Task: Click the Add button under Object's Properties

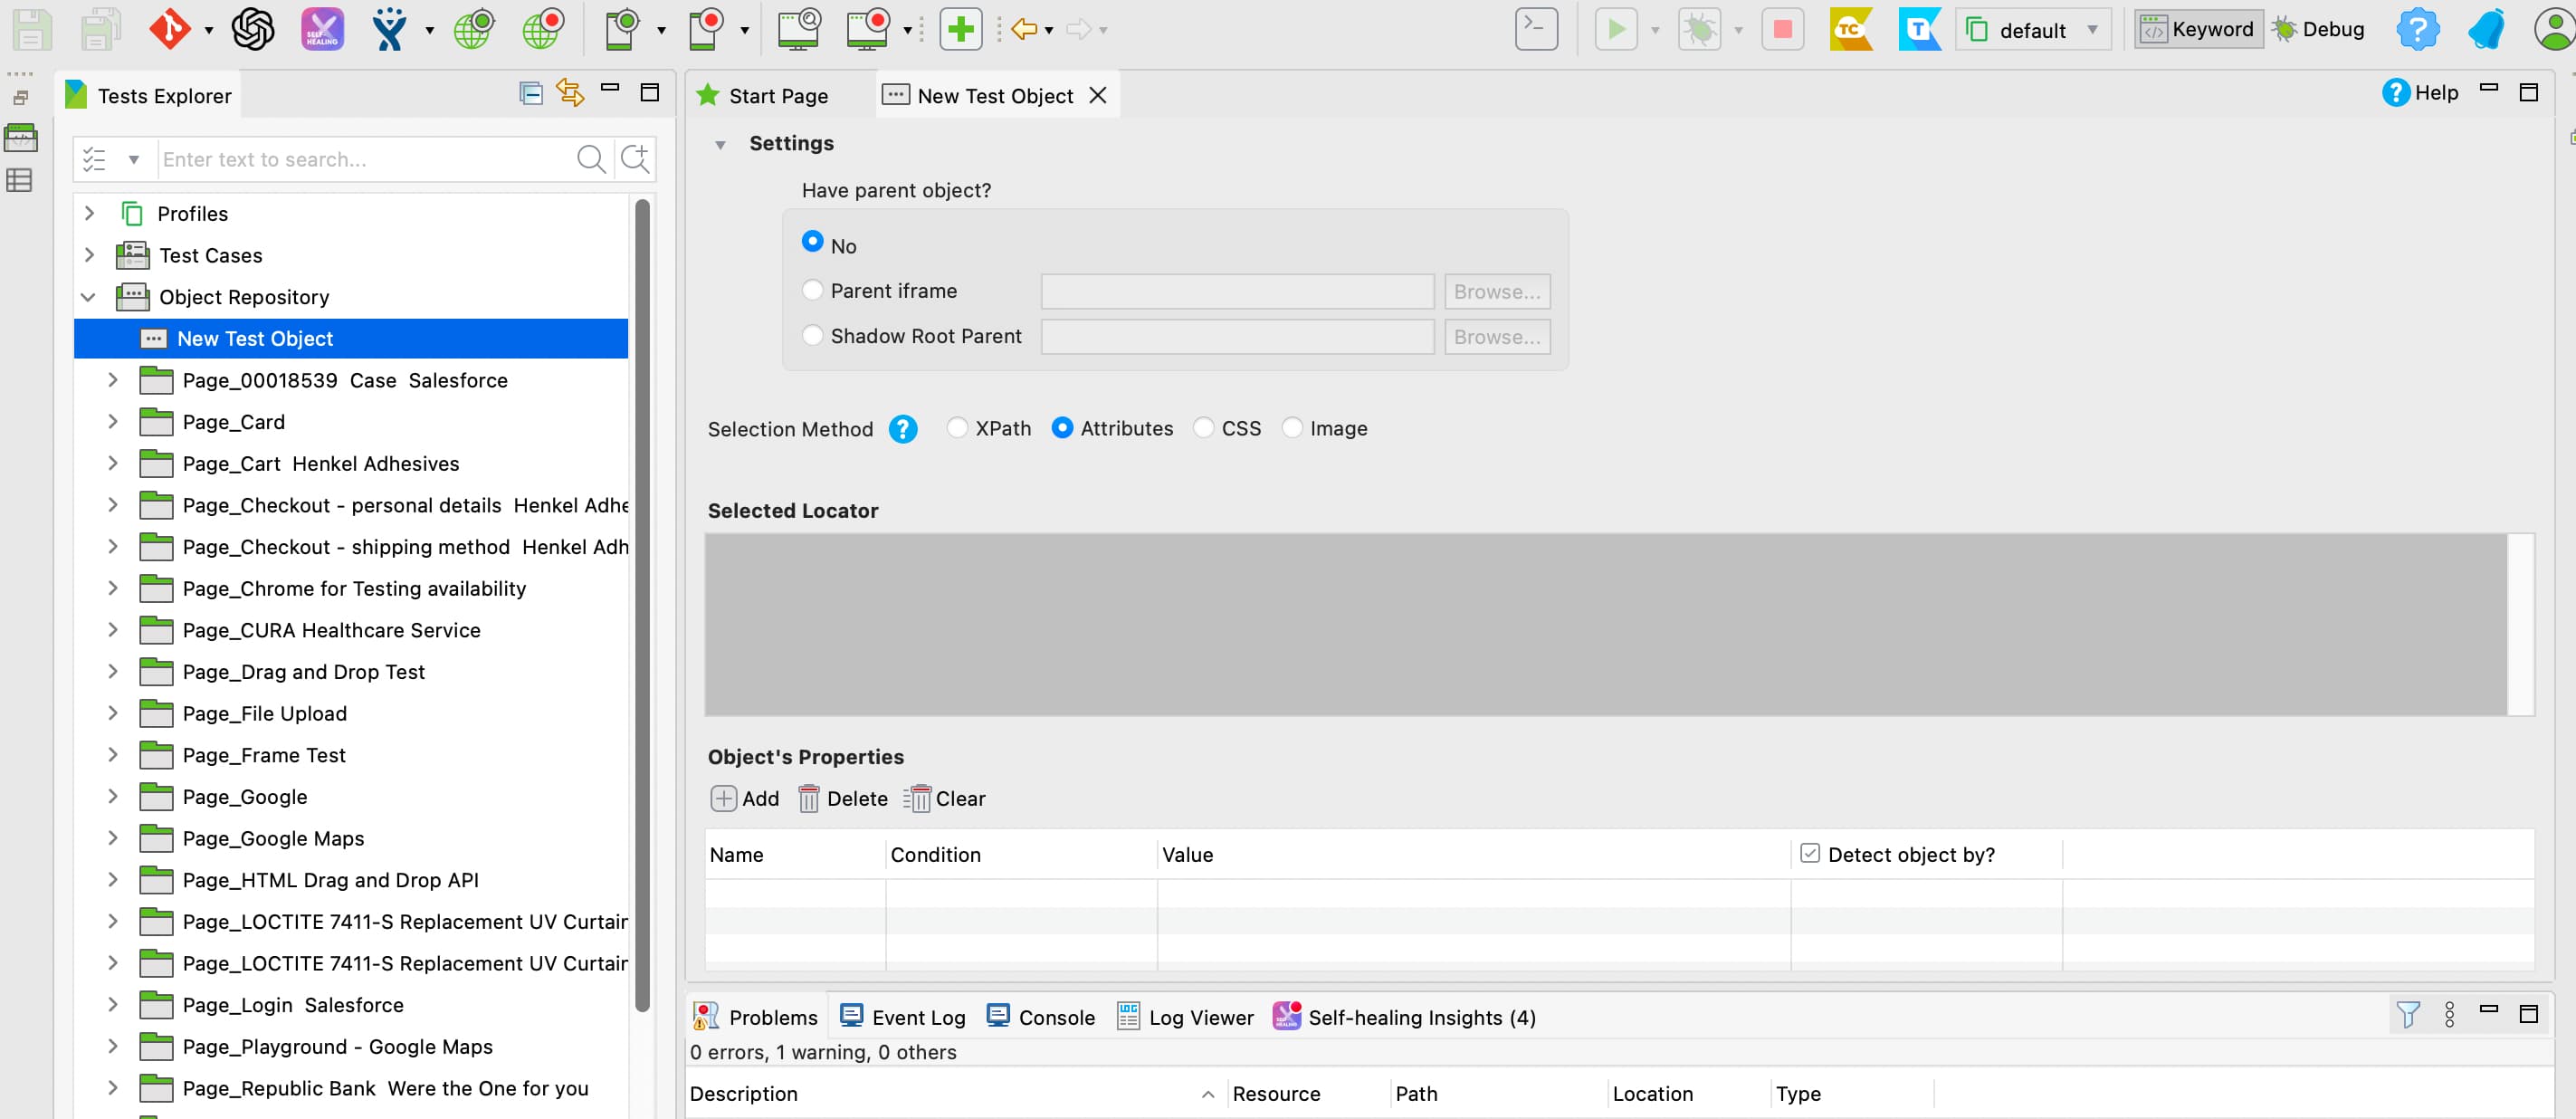Action: coord(744,798)
